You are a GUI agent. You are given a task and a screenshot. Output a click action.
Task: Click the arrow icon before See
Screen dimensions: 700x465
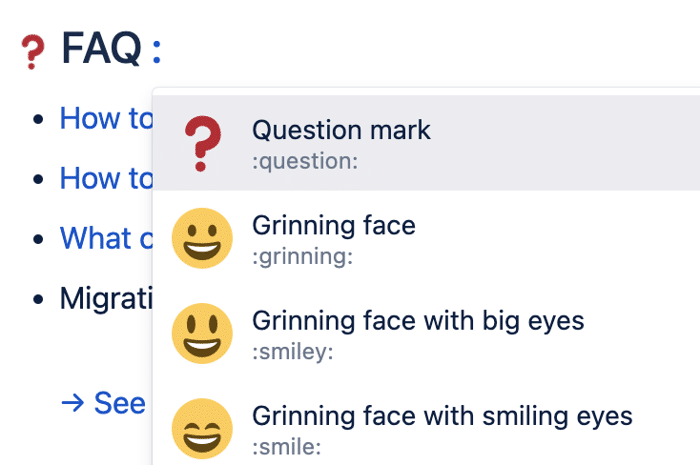coord(72,403)
